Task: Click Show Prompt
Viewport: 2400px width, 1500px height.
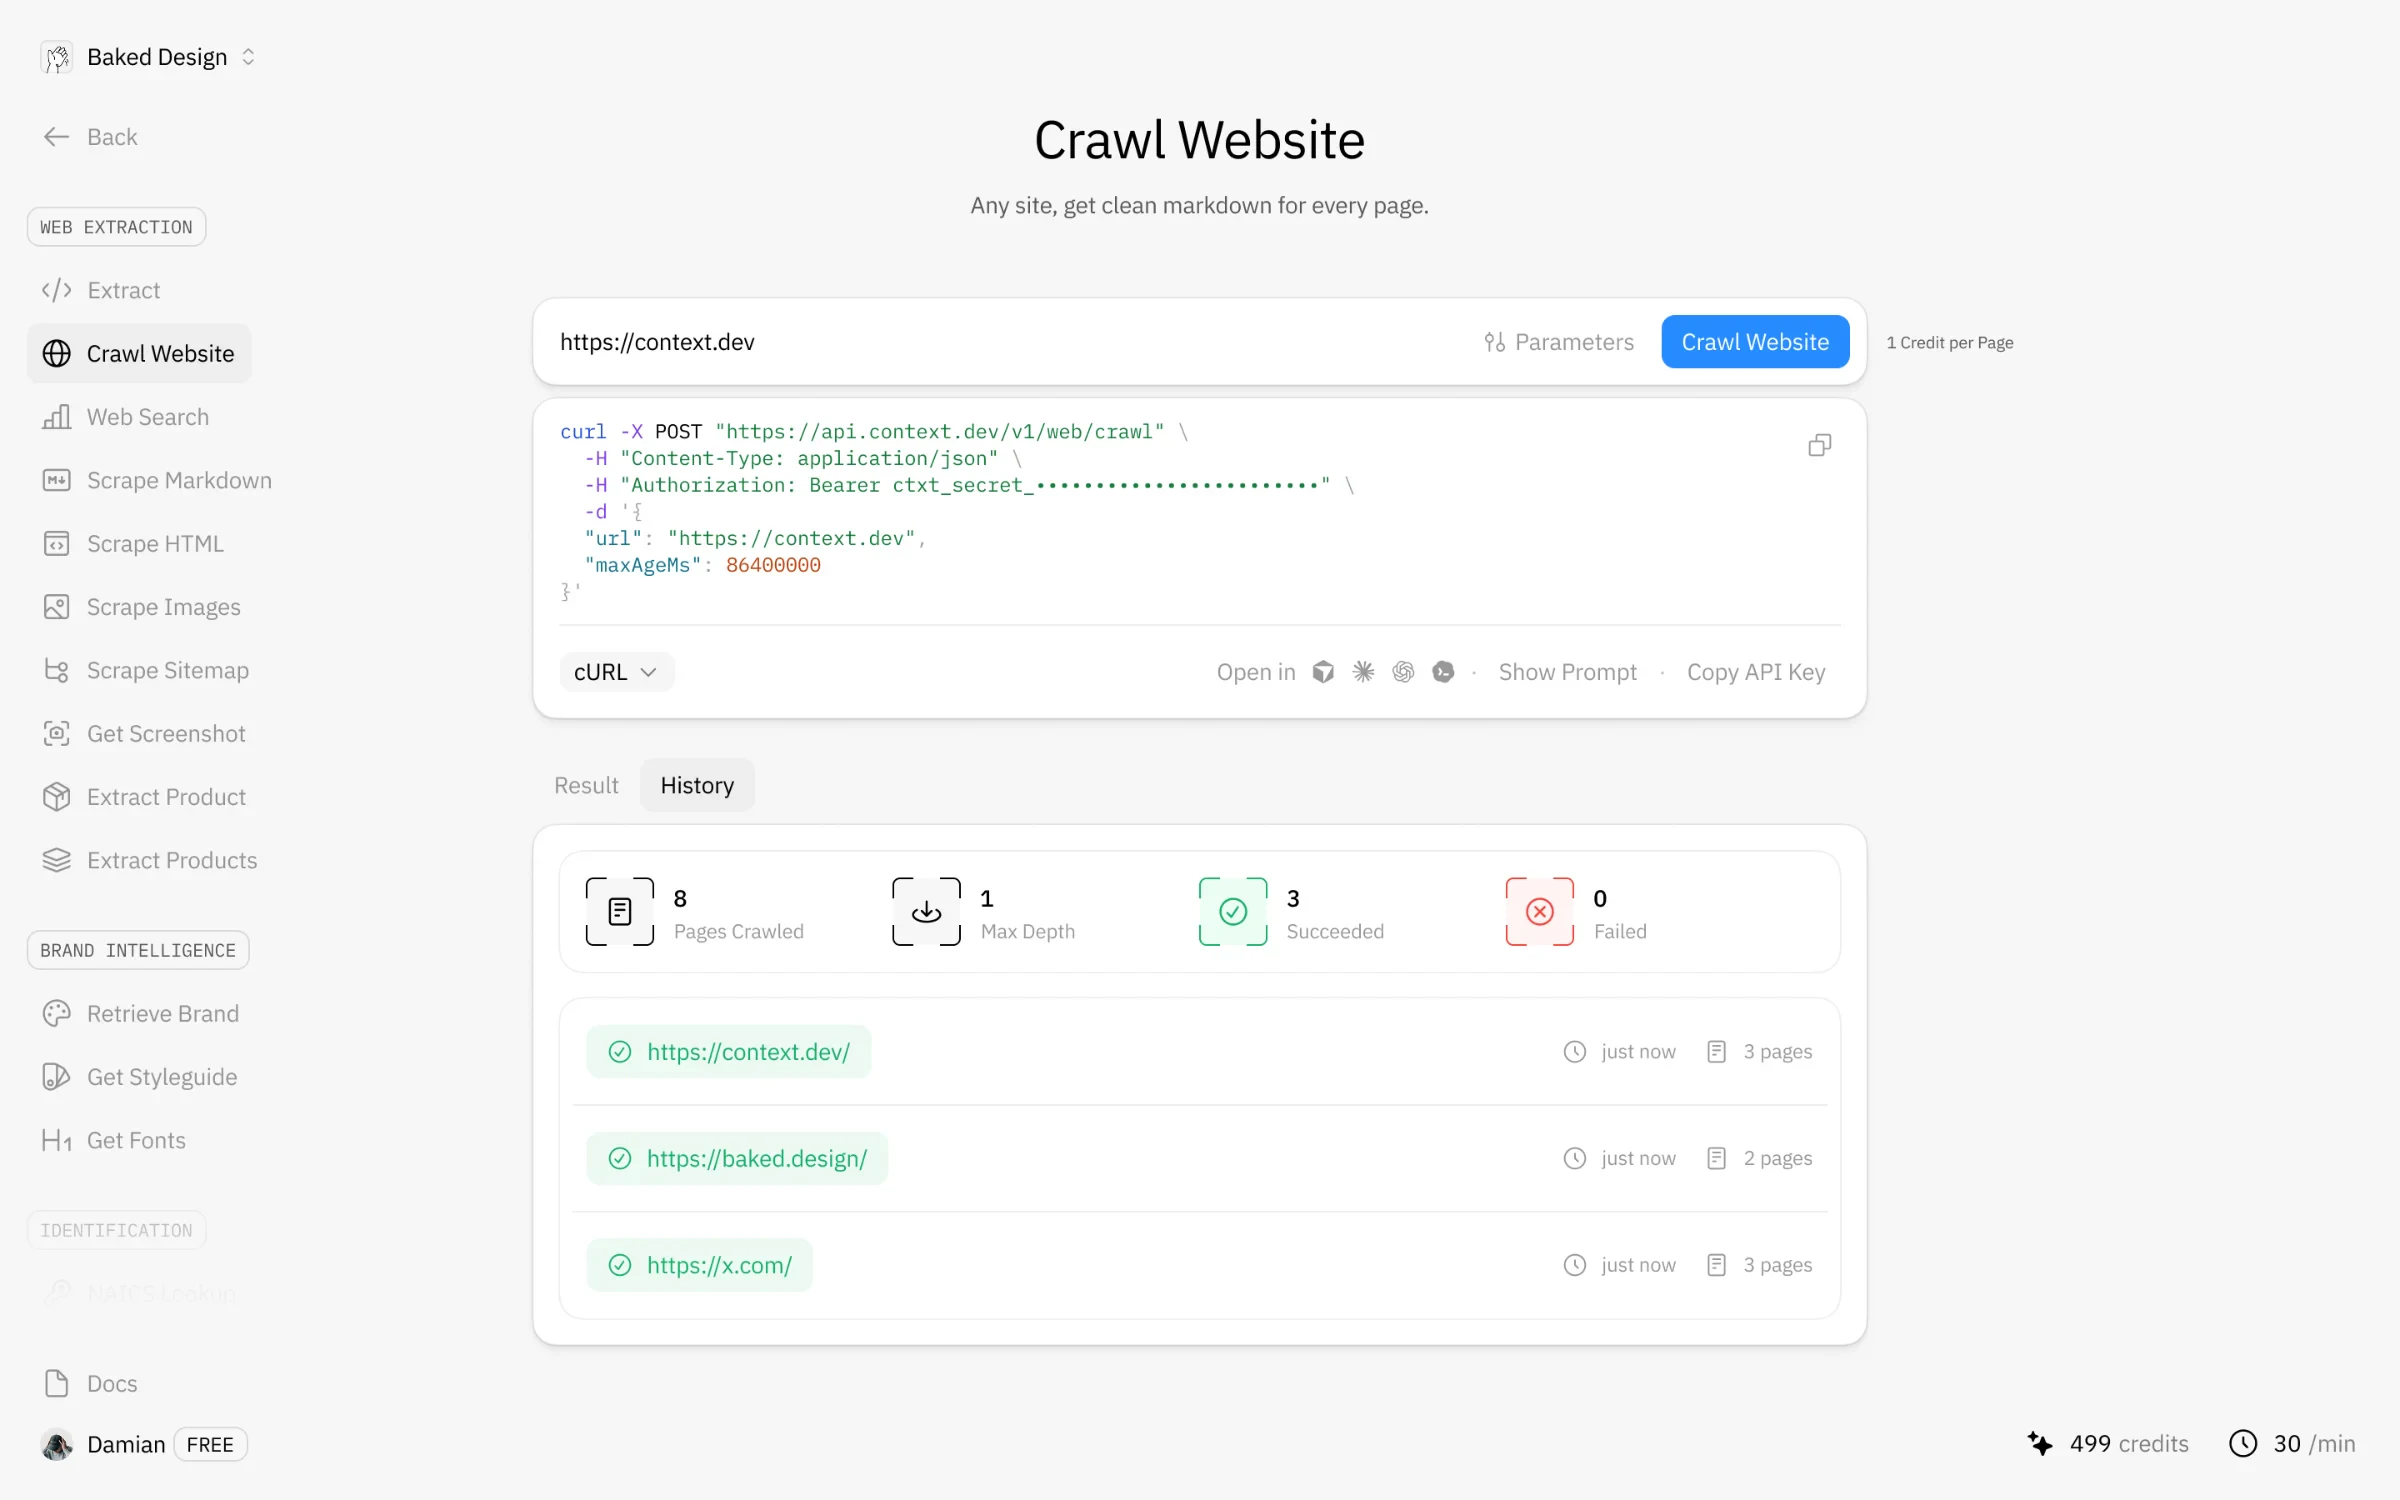Action: point(1567,672)
